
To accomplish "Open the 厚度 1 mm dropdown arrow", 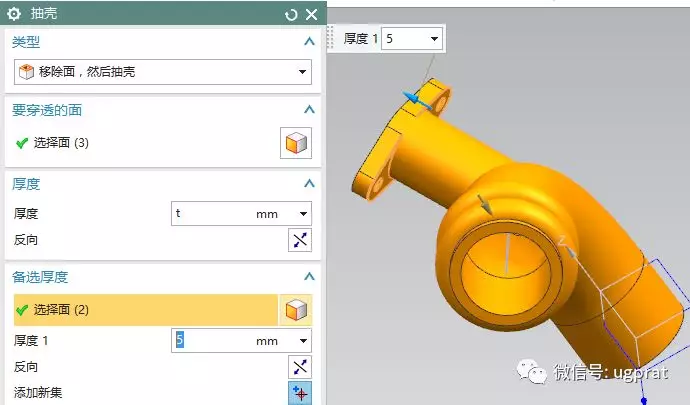I will [x=303, y=341].
